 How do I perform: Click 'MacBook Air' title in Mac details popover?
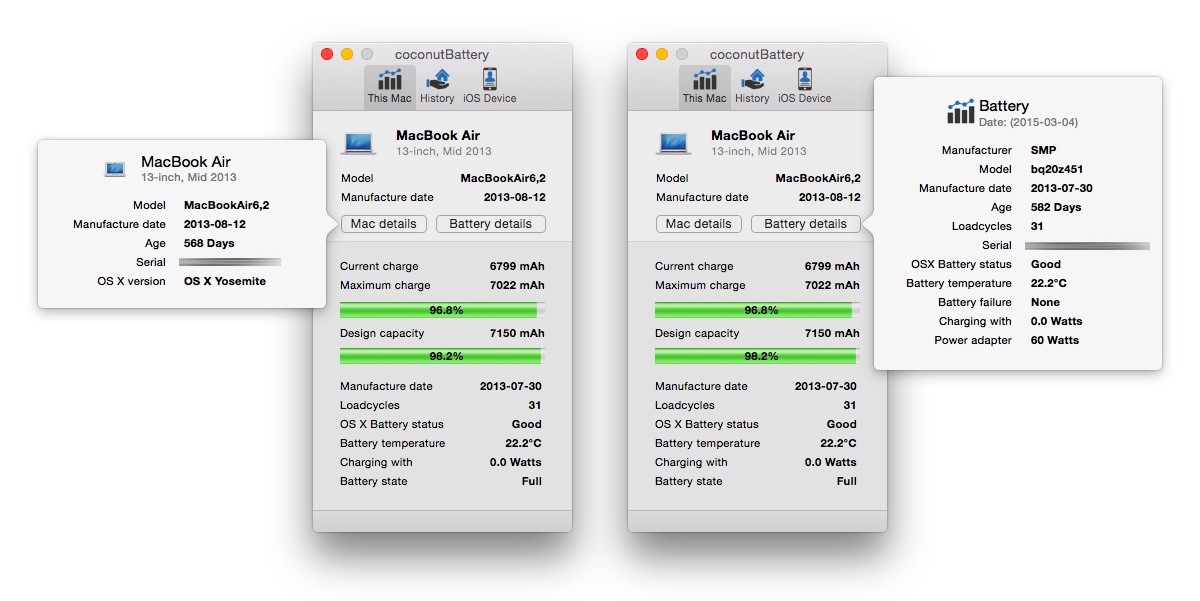click(x=186, y=162)
